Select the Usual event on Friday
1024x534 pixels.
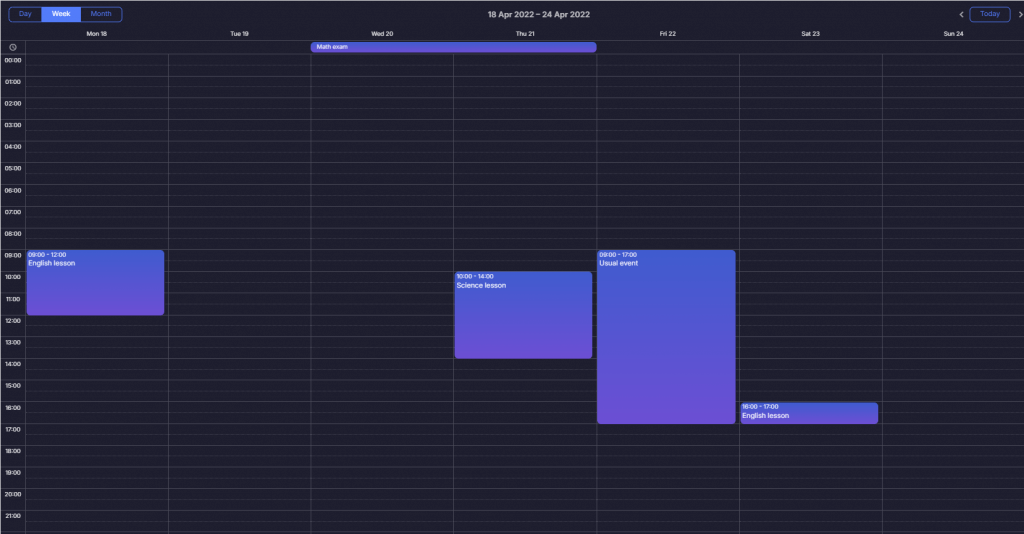pyautogui.click(x=666, y=337)
